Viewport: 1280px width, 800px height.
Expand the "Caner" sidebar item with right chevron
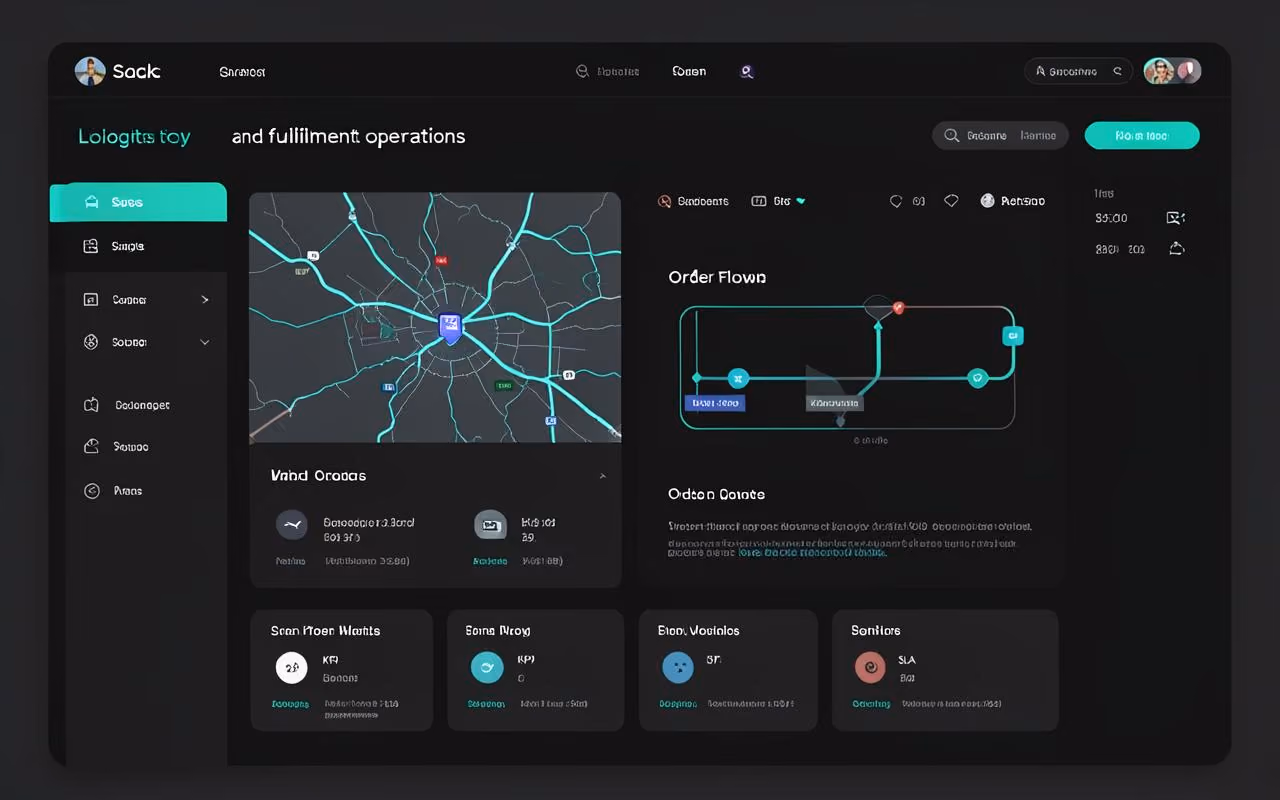[146, 300]
